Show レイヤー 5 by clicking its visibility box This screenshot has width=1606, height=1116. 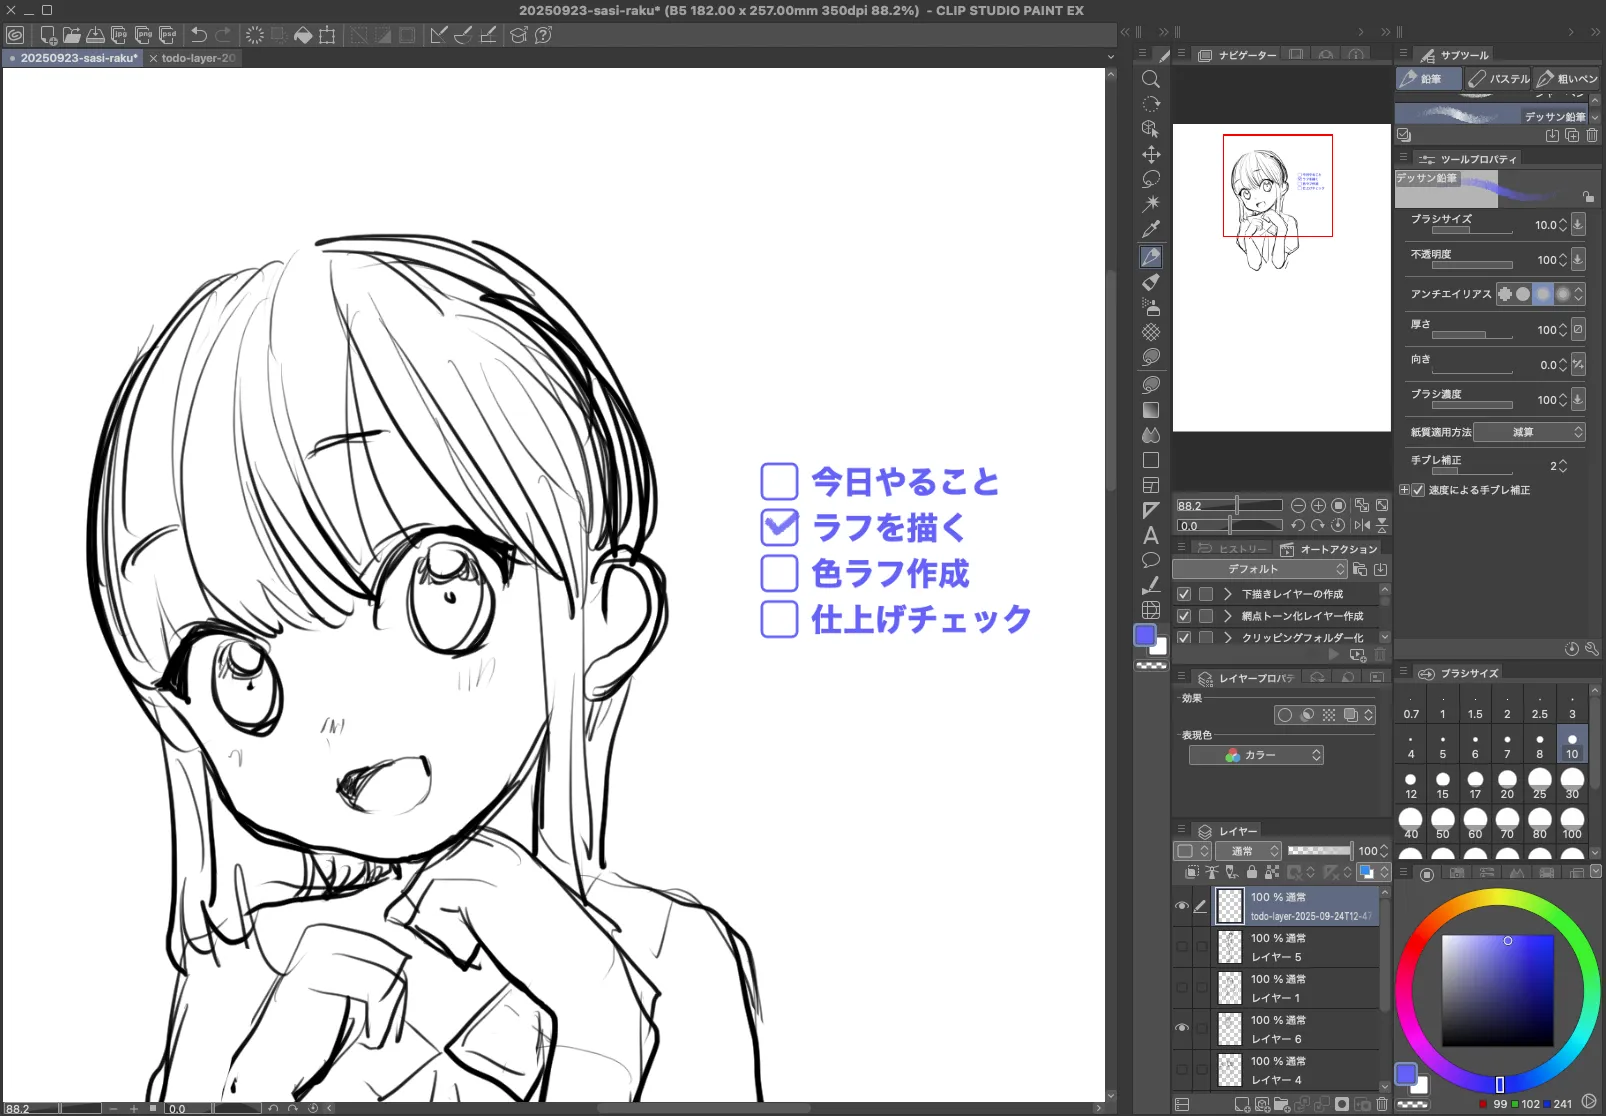pyautogui.click(x=1182, y=947)
